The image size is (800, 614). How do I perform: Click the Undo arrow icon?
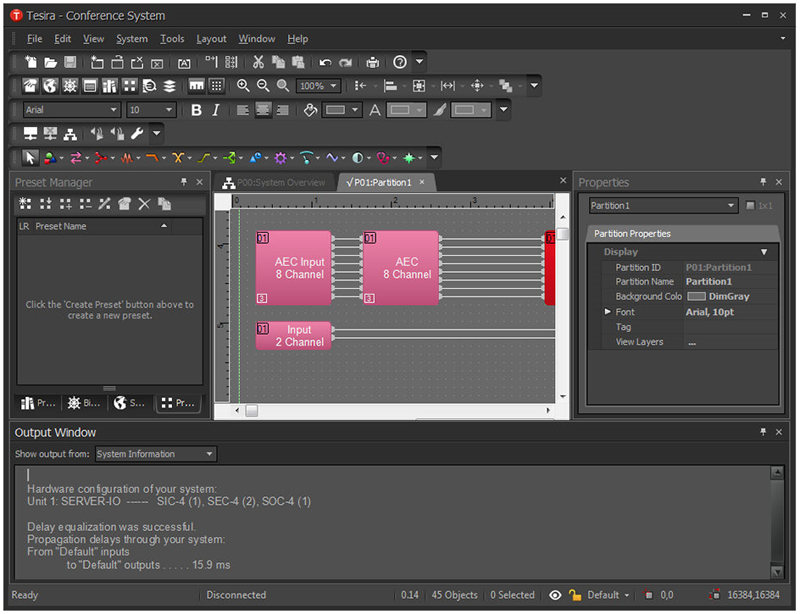[325, 62]
